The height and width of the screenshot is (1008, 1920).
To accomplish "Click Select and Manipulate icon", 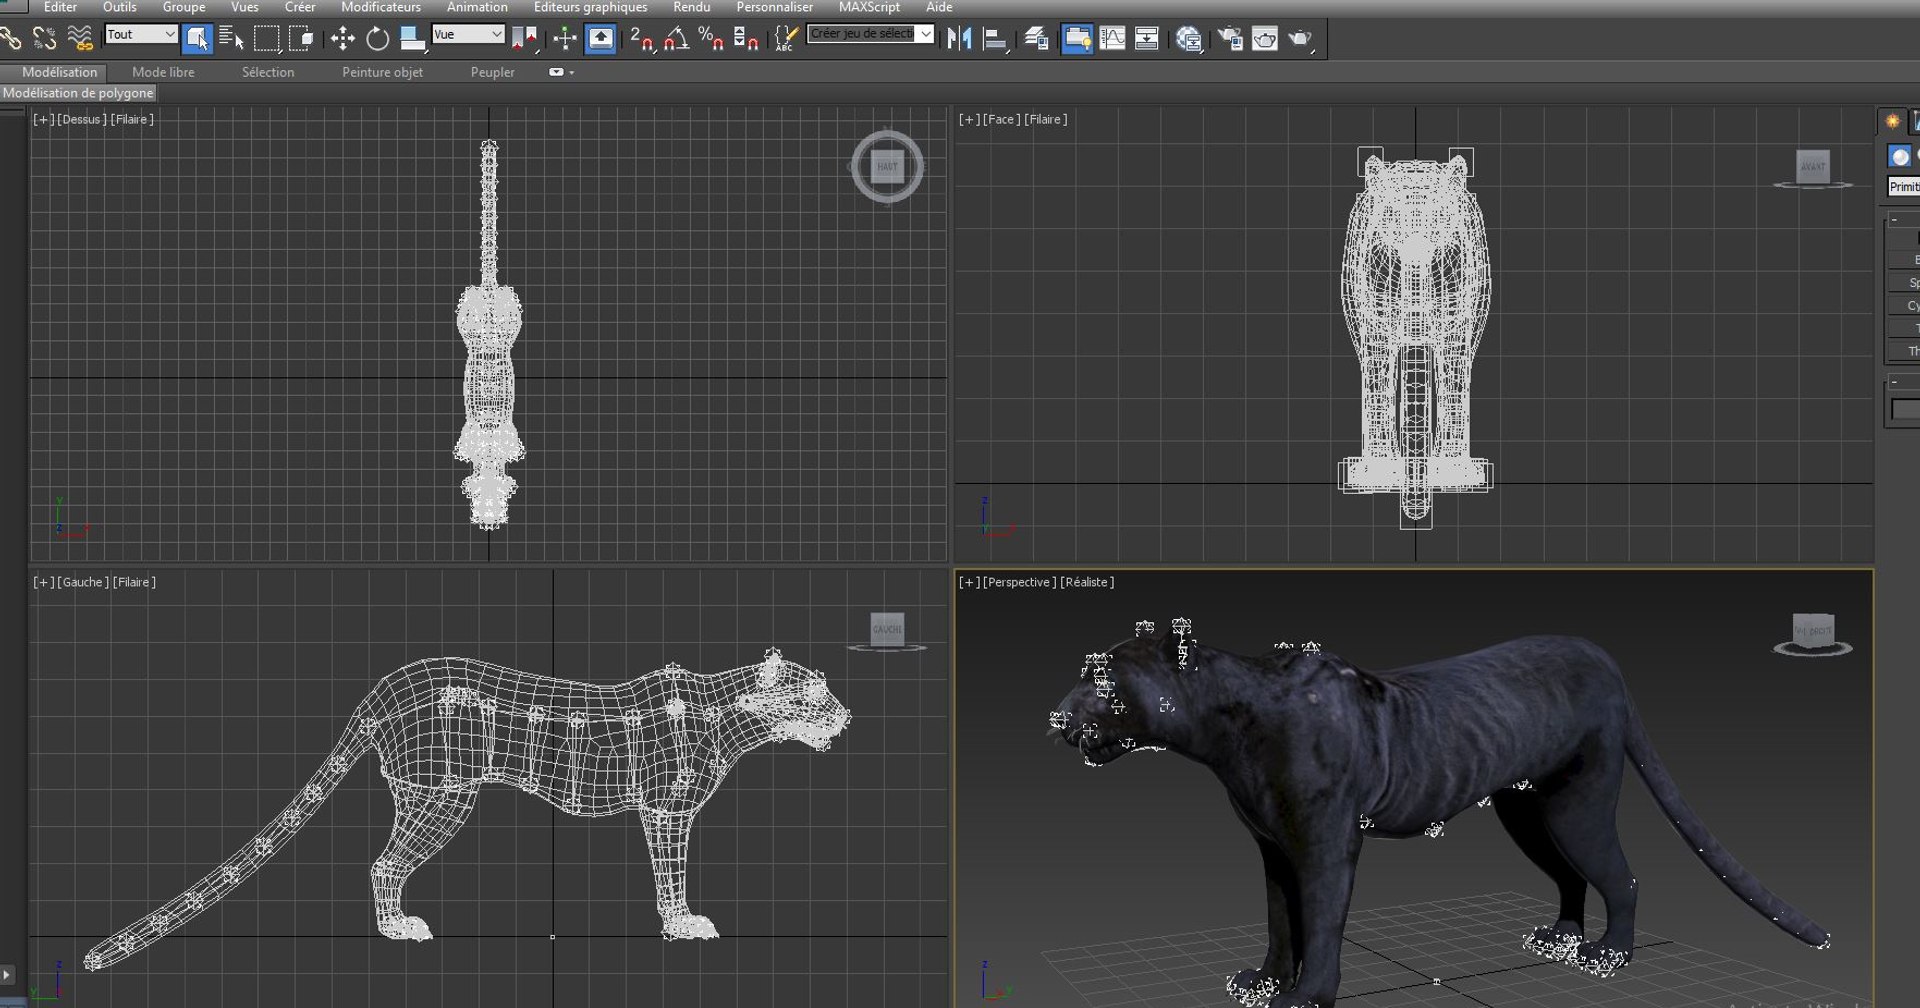I will tap(565, 39).
